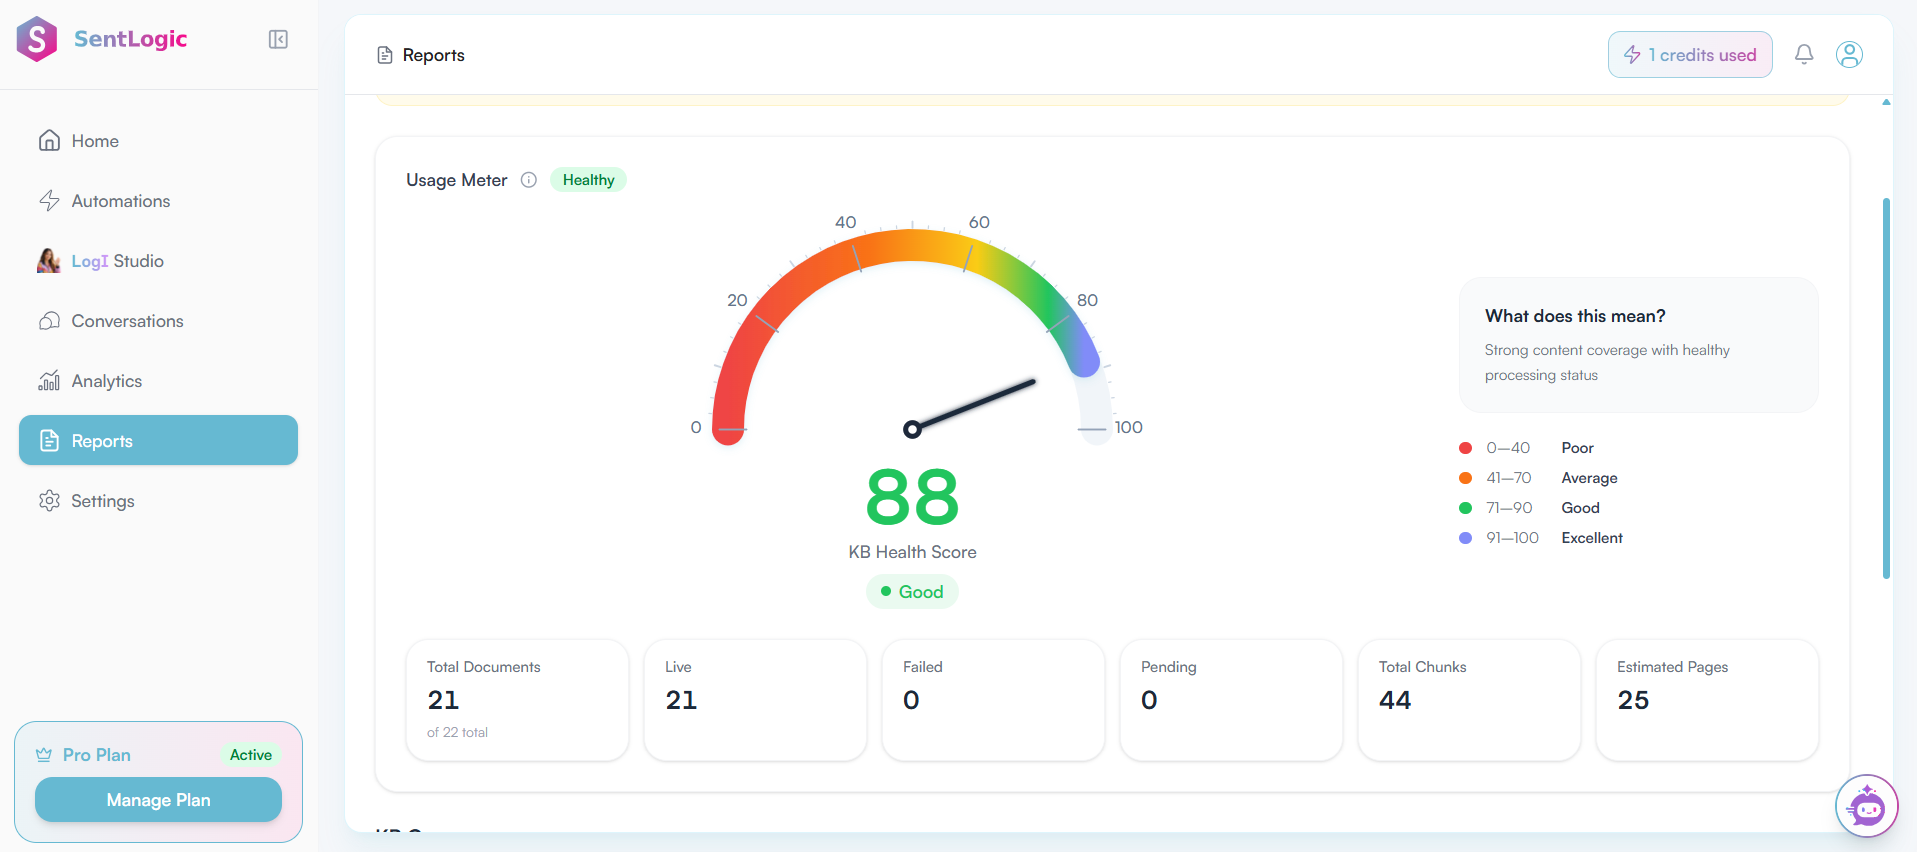Viewport: 1917px width, 852px height.
Task: Open the user profile icon
Action: [1850, 54]
